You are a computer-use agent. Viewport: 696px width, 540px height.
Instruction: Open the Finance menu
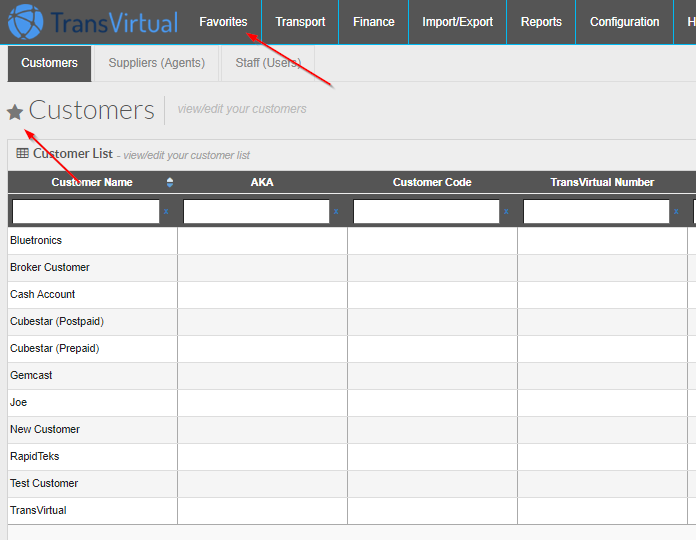tap(373, 22)
